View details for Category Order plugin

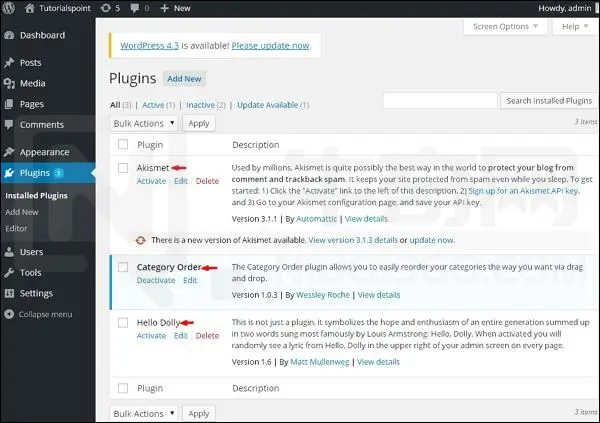[x=379, y=295]
